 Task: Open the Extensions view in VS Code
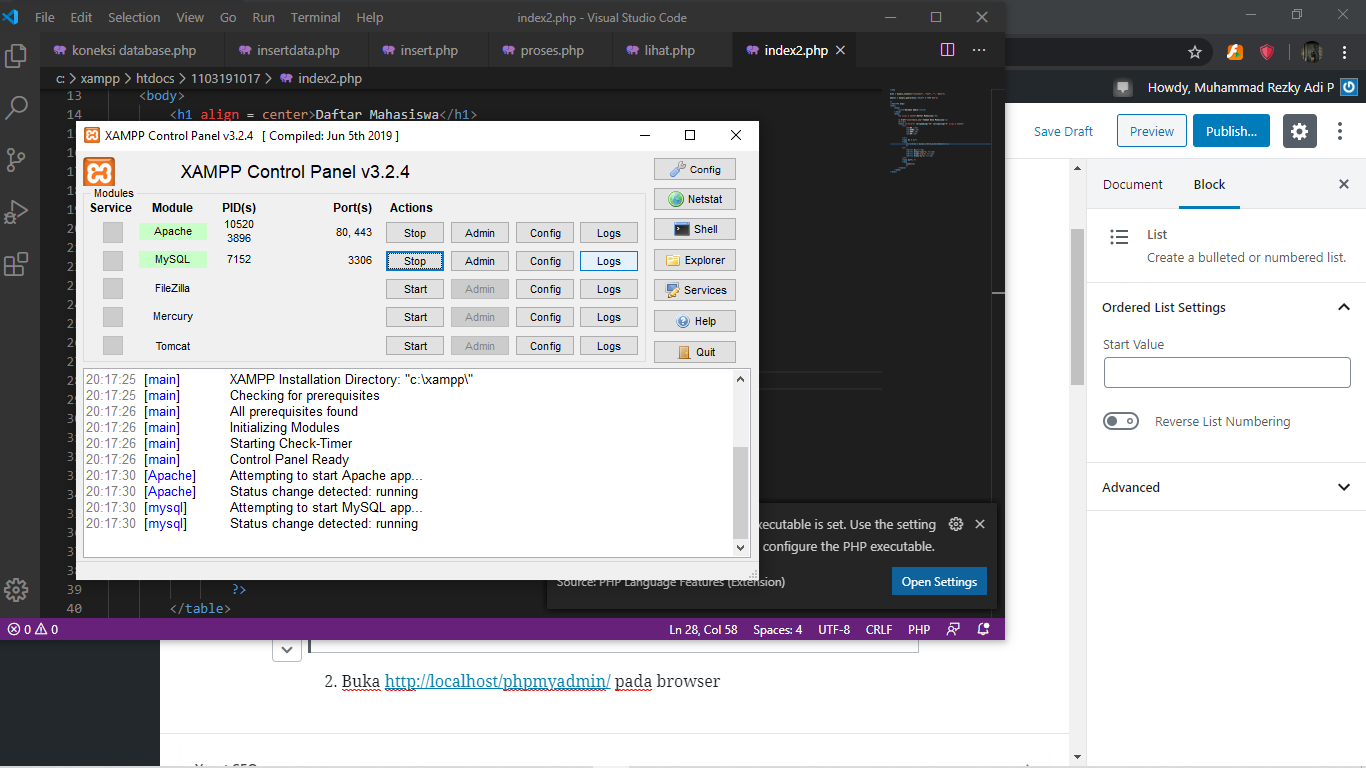click(x=16, y=264)
